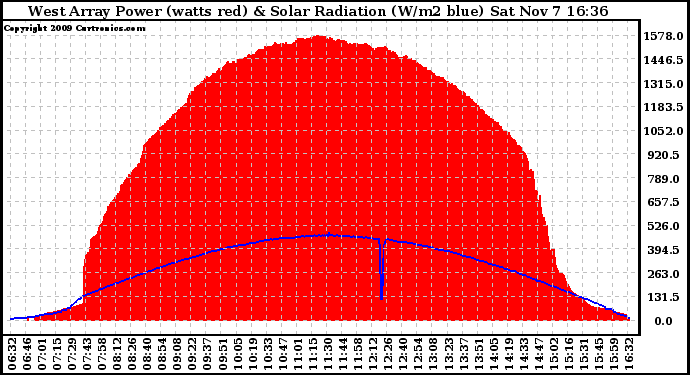
Task: Select the 1578.0 y-axis label
Action: pos(663,36)
